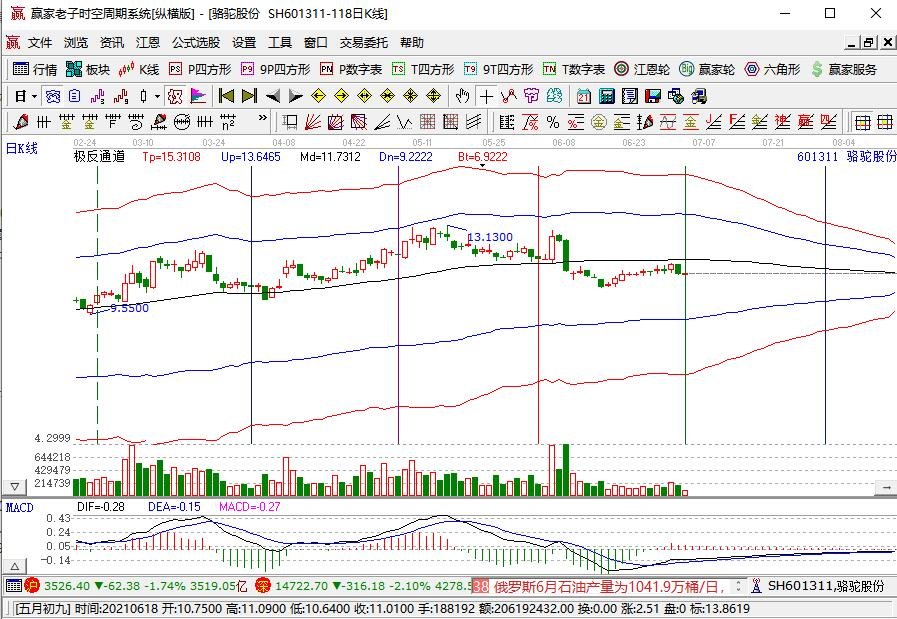This screenshot has width=897, height=619.
Task: Open the 公式选股 menu
Action: (x=196, y=42)
